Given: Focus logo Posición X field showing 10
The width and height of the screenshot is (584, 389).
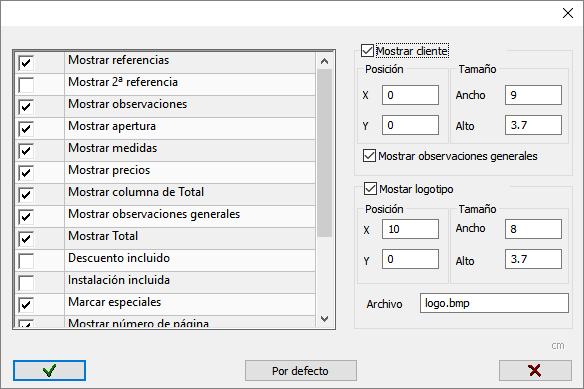Looking at the screenshot, I should (410, 229).
